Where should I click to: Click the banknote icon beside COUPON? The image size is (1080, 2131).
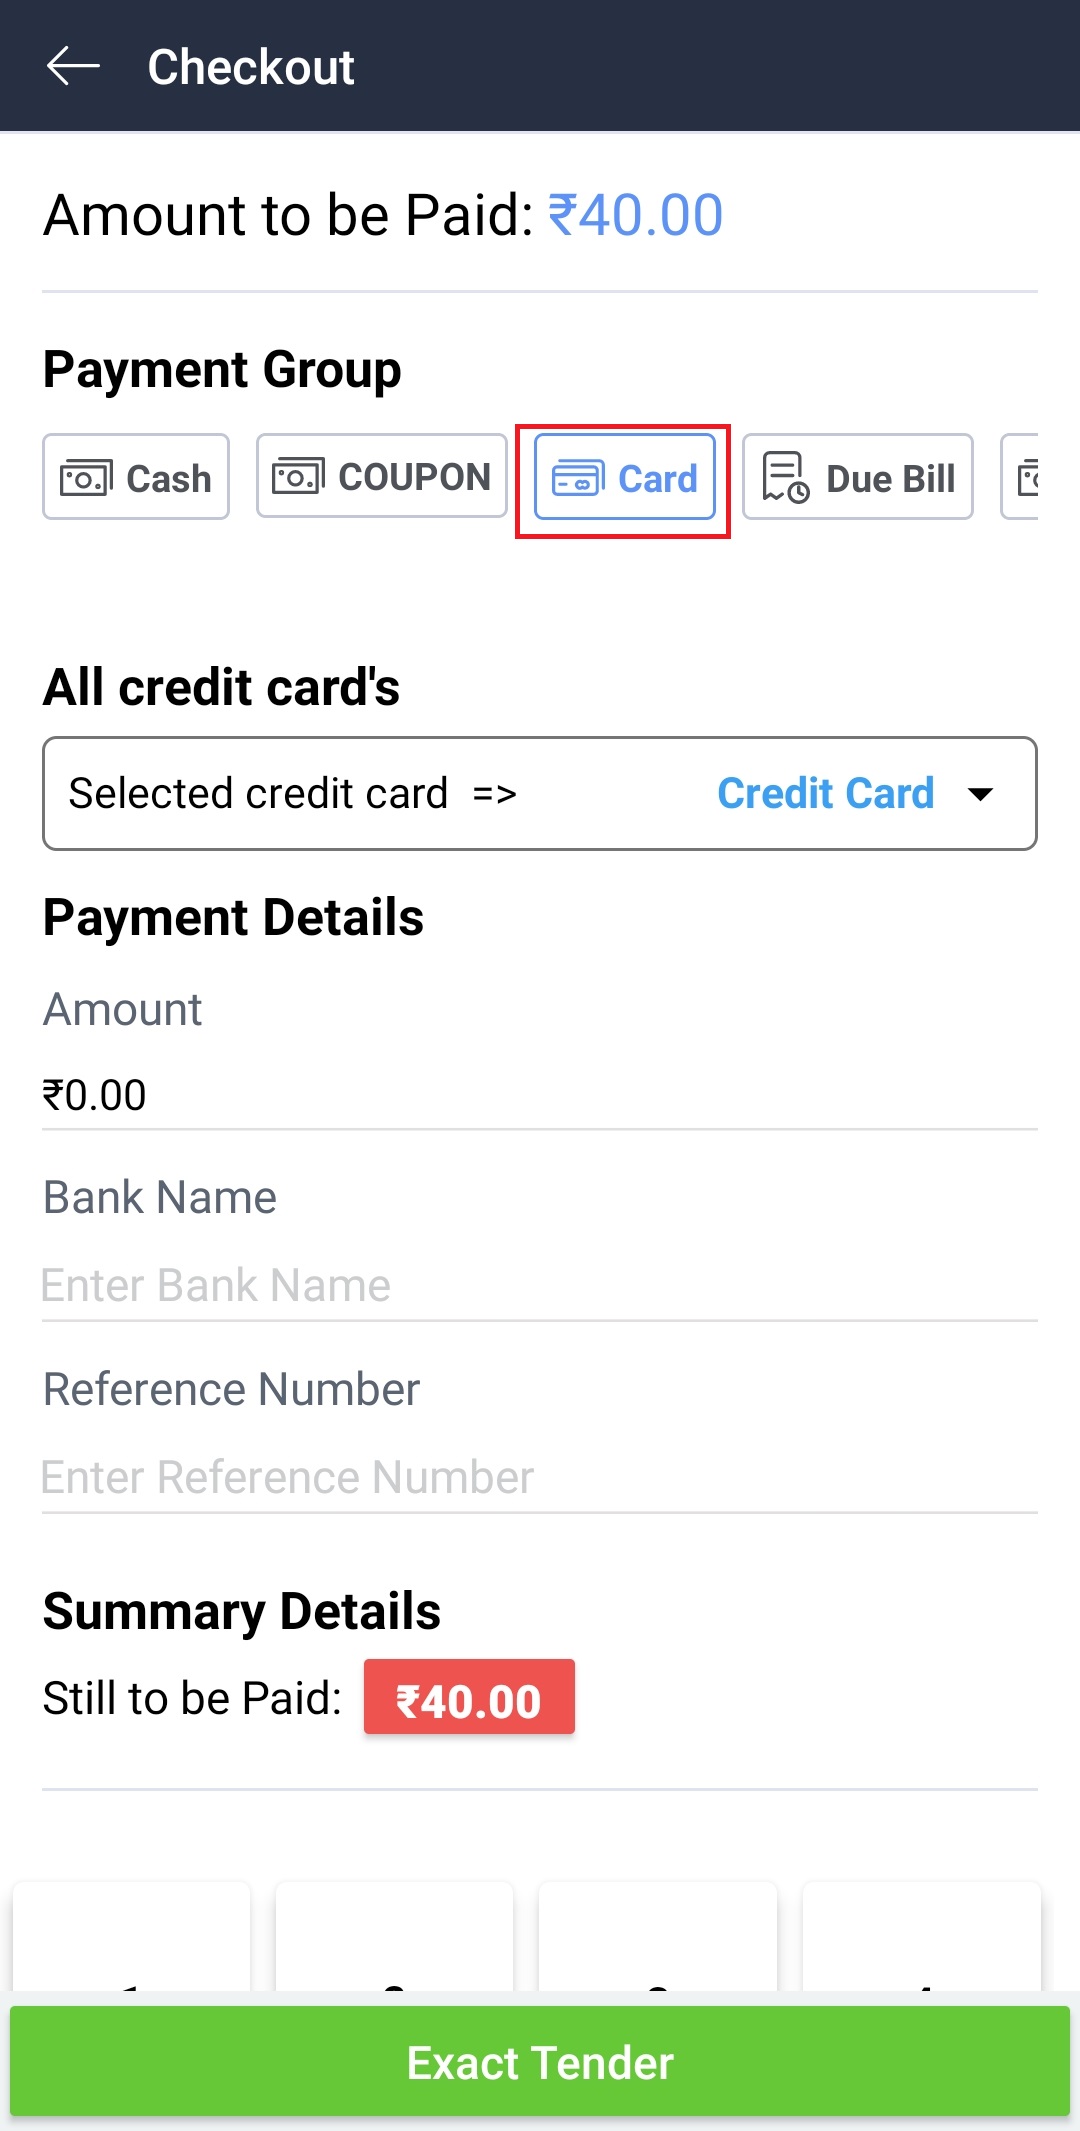coord(298,476)
